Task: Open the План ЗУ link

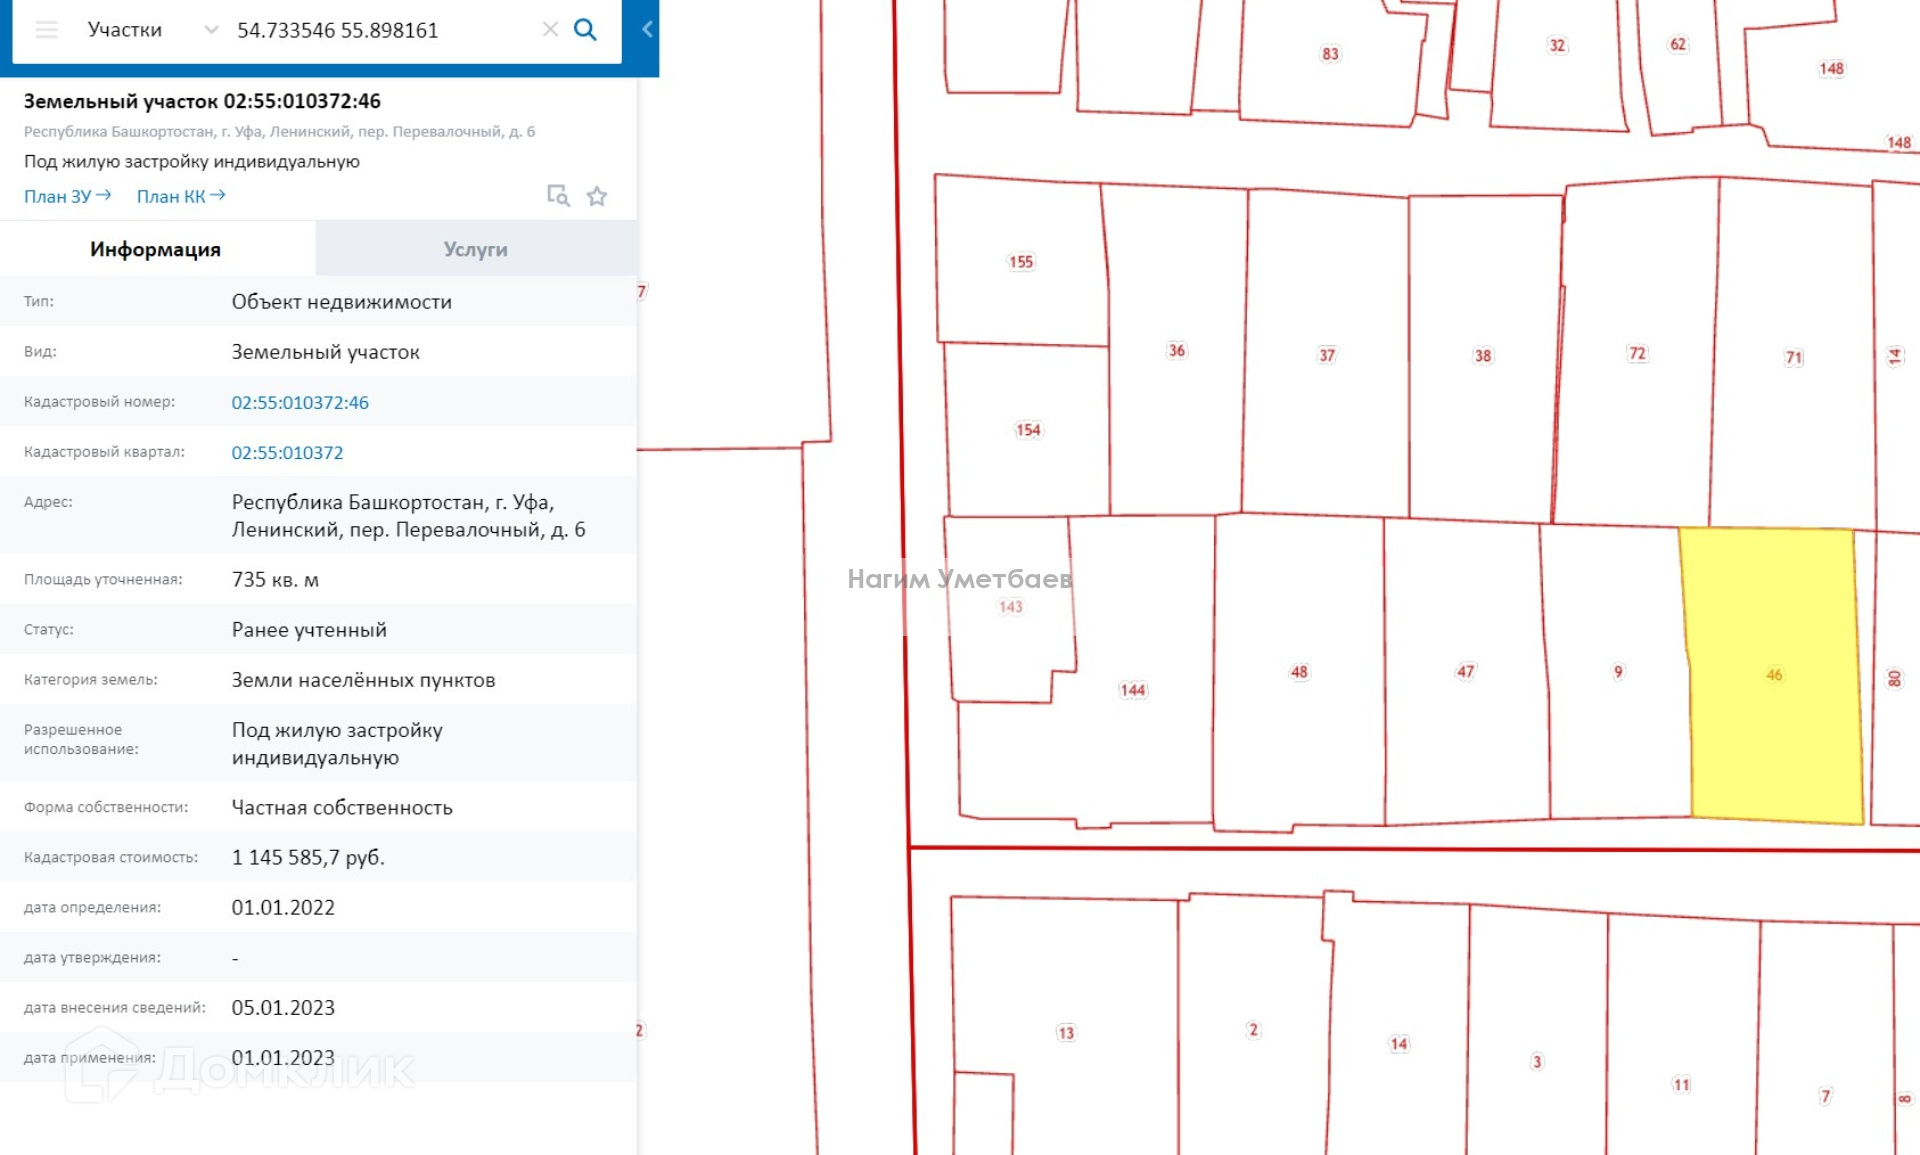Action: (67, 196)
